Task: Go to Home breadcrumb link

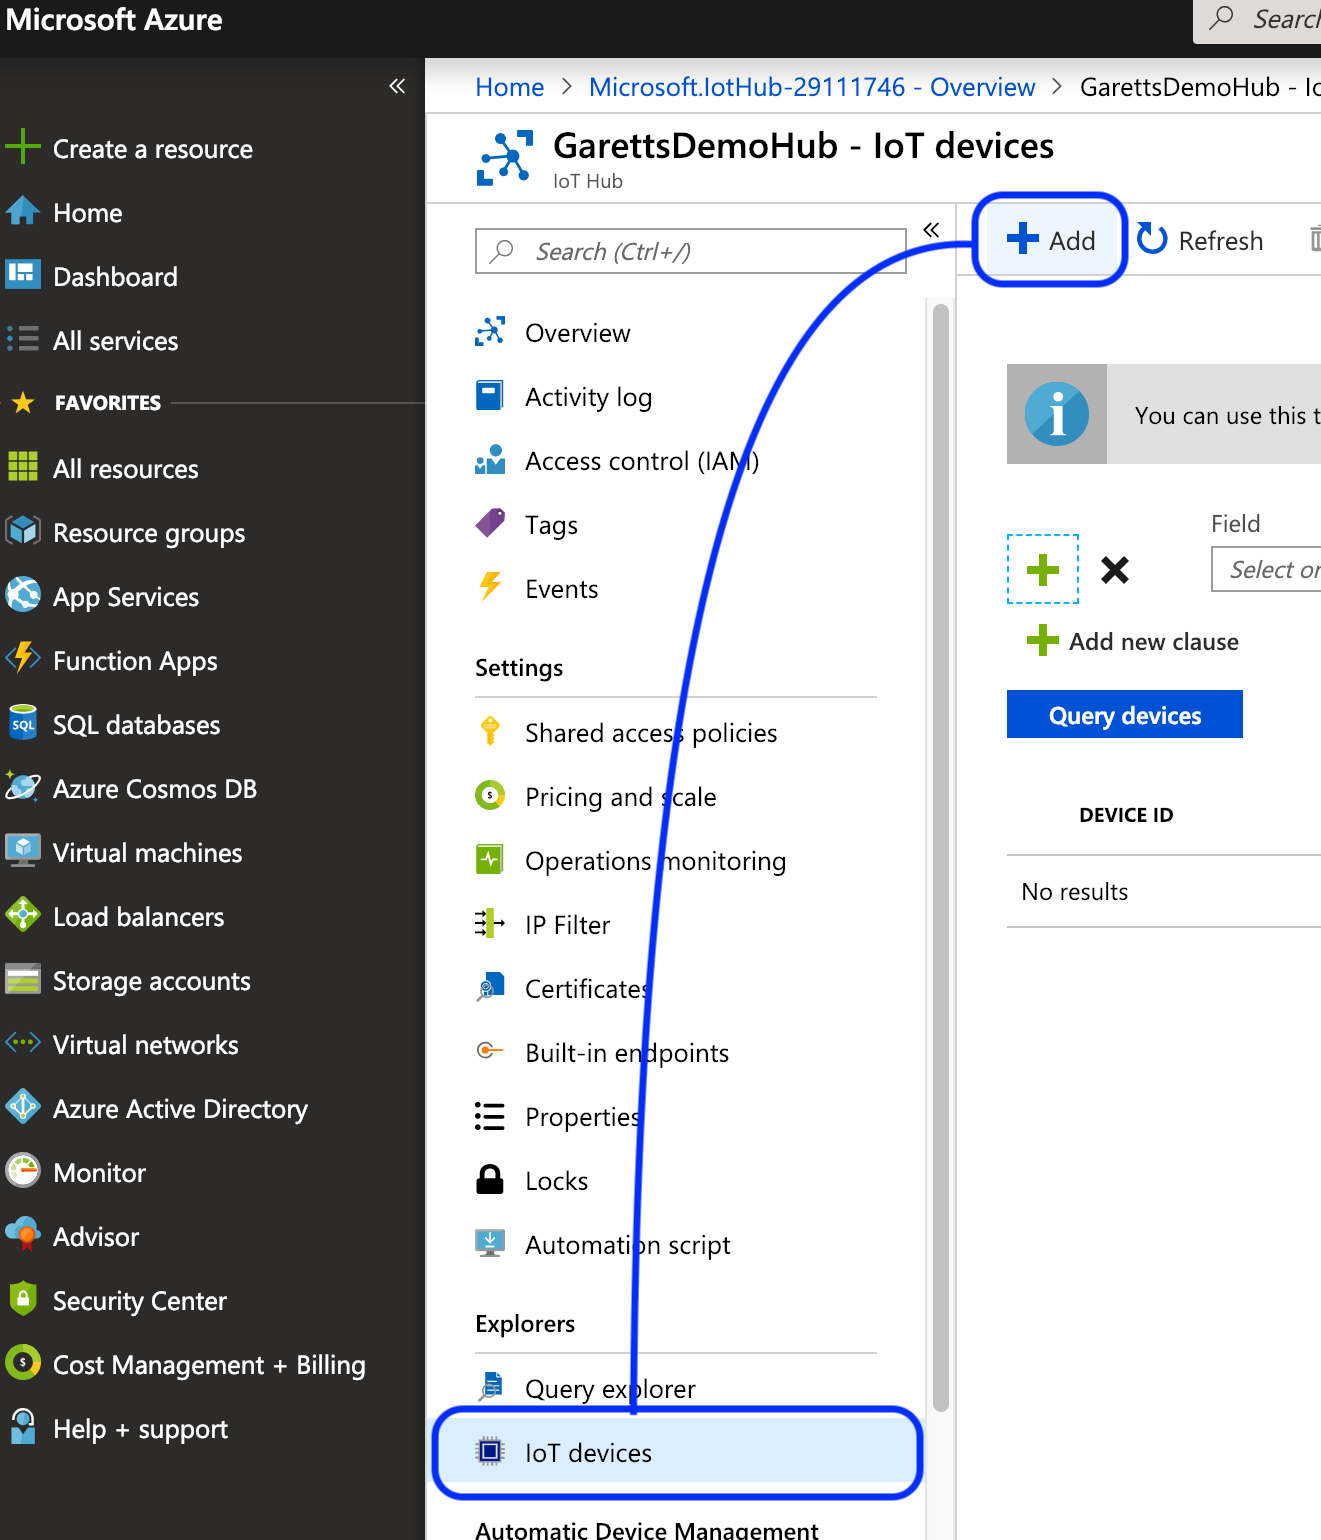Action: 510,87
